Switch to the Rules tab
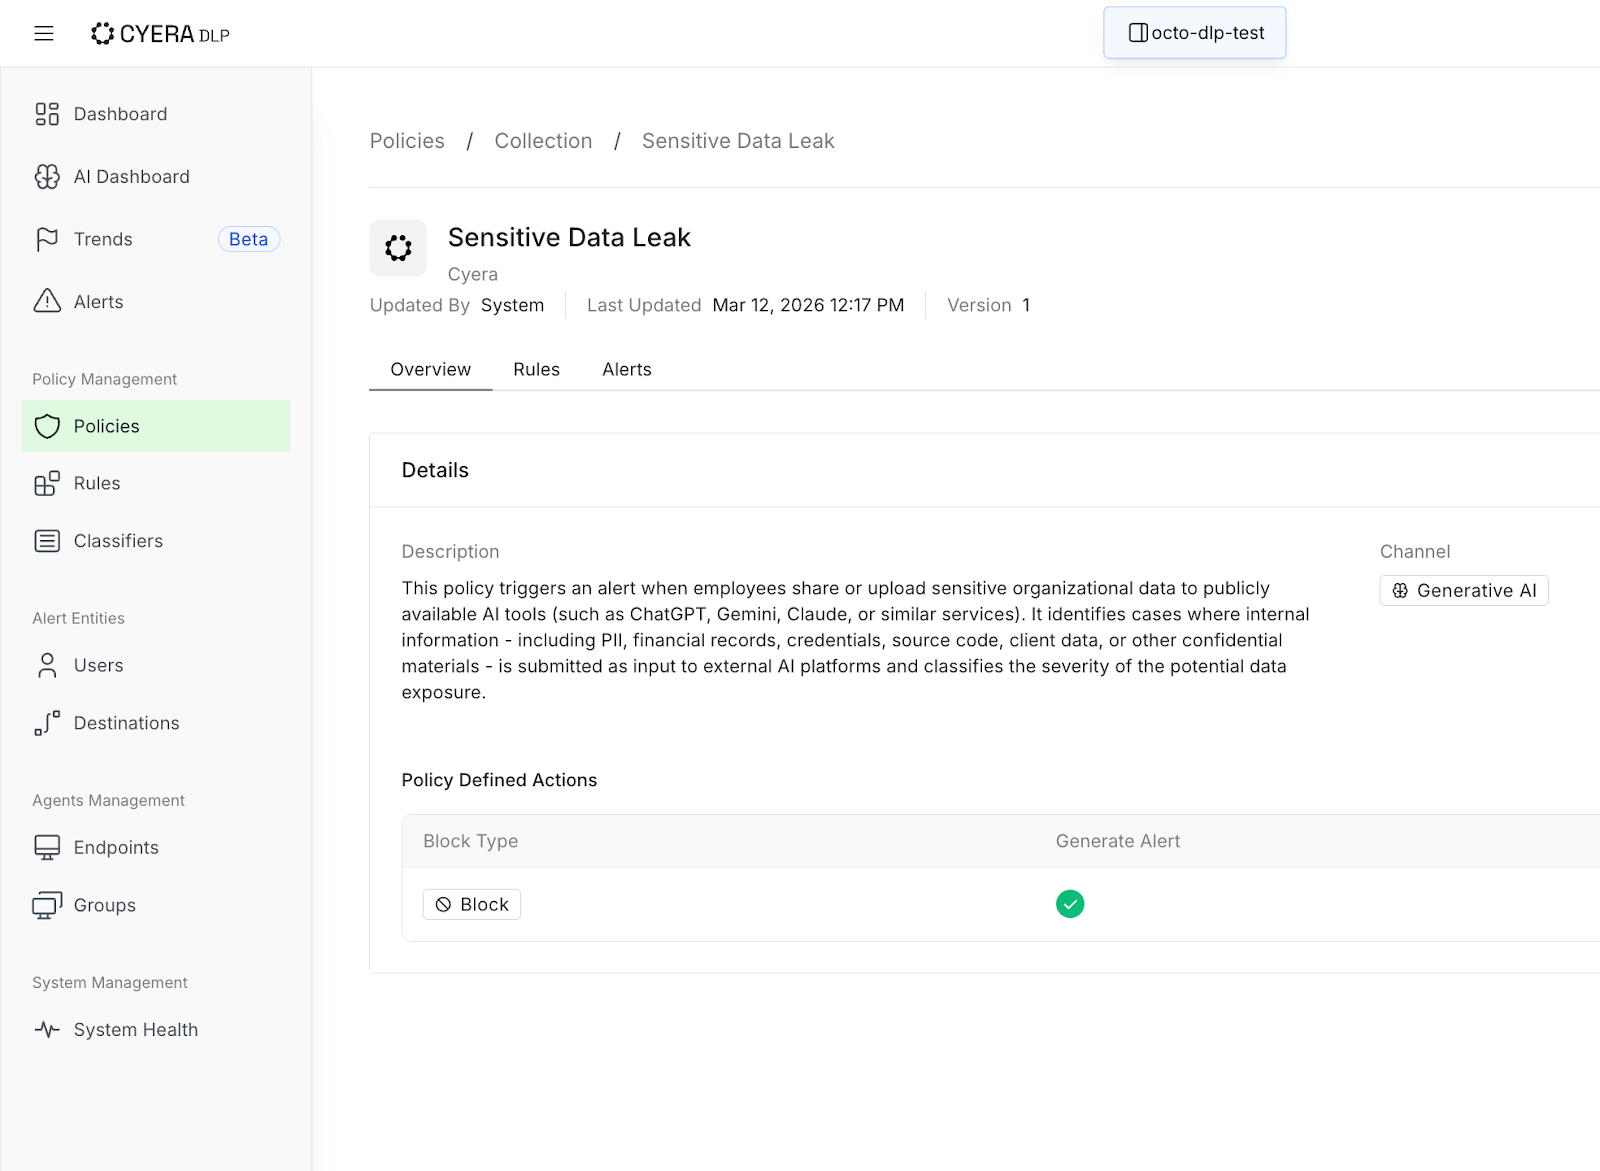Image resolution: width=1600 pixels, height=1171 pixels. coord(536,369)
